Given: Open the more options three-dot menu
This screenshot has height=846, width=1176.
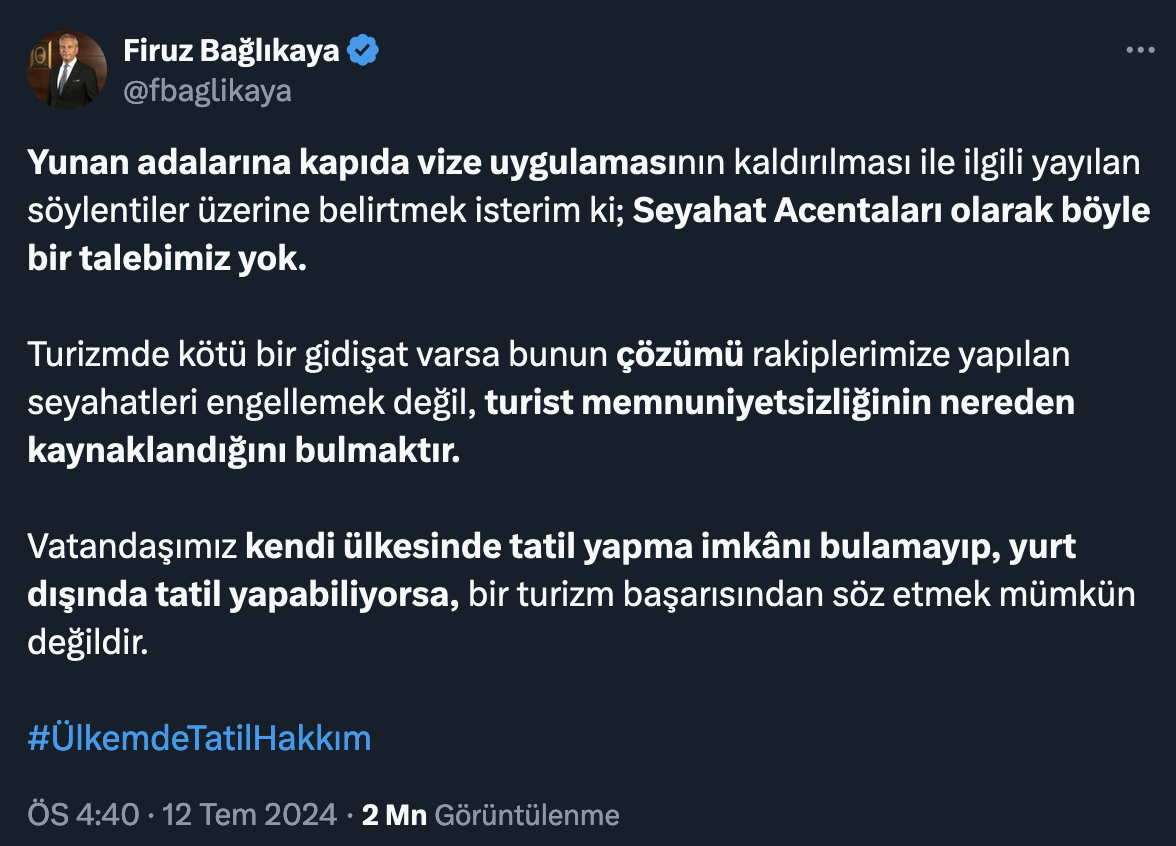Looking at the screenshot, I should click(1140, 51).
